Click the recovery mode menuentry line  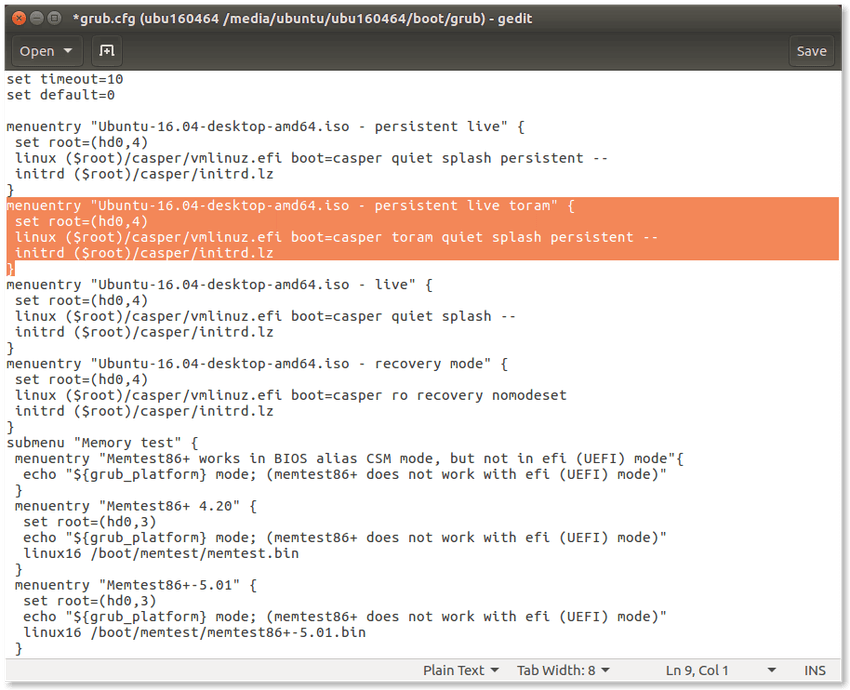[257, 364]
